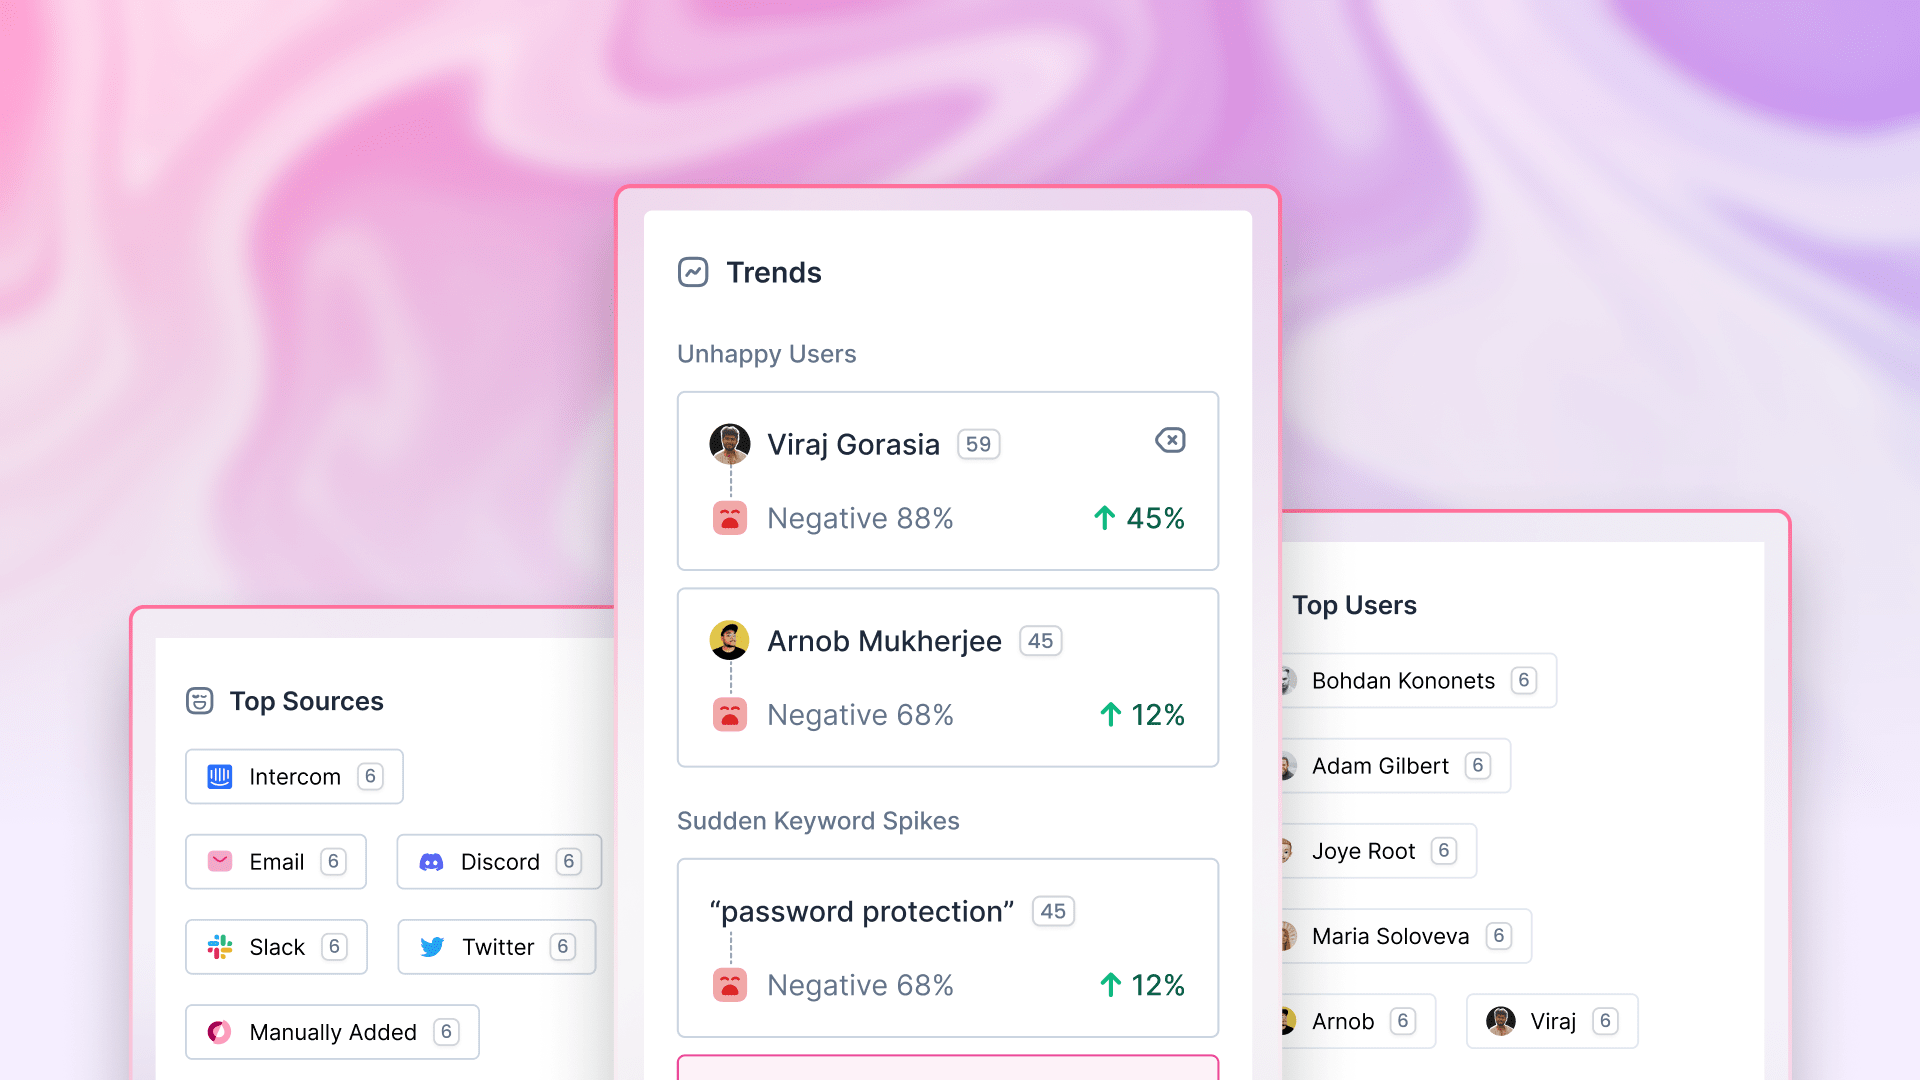This screenshot has height=1080, width=1920.
Task: Toggle Viraj Gorasia unhappy user visibility
Action: [x=1170, y=439]
